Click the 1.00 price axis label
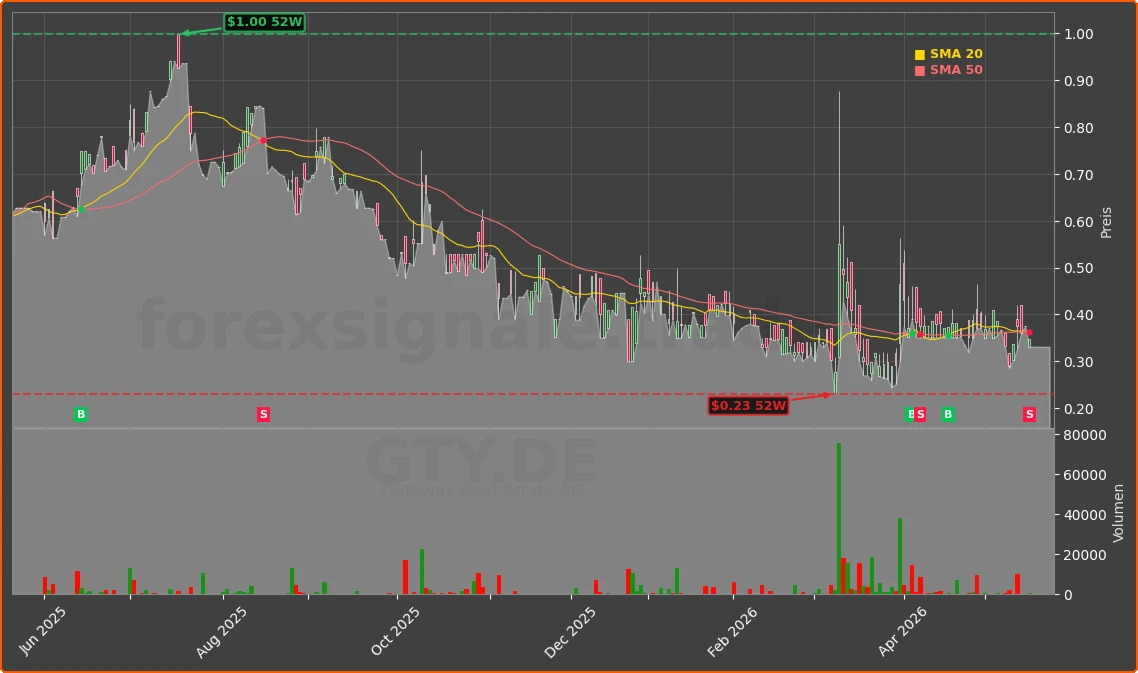Screen dimensions: 1138x673 pyautogui.click(x=1078, y=34)
